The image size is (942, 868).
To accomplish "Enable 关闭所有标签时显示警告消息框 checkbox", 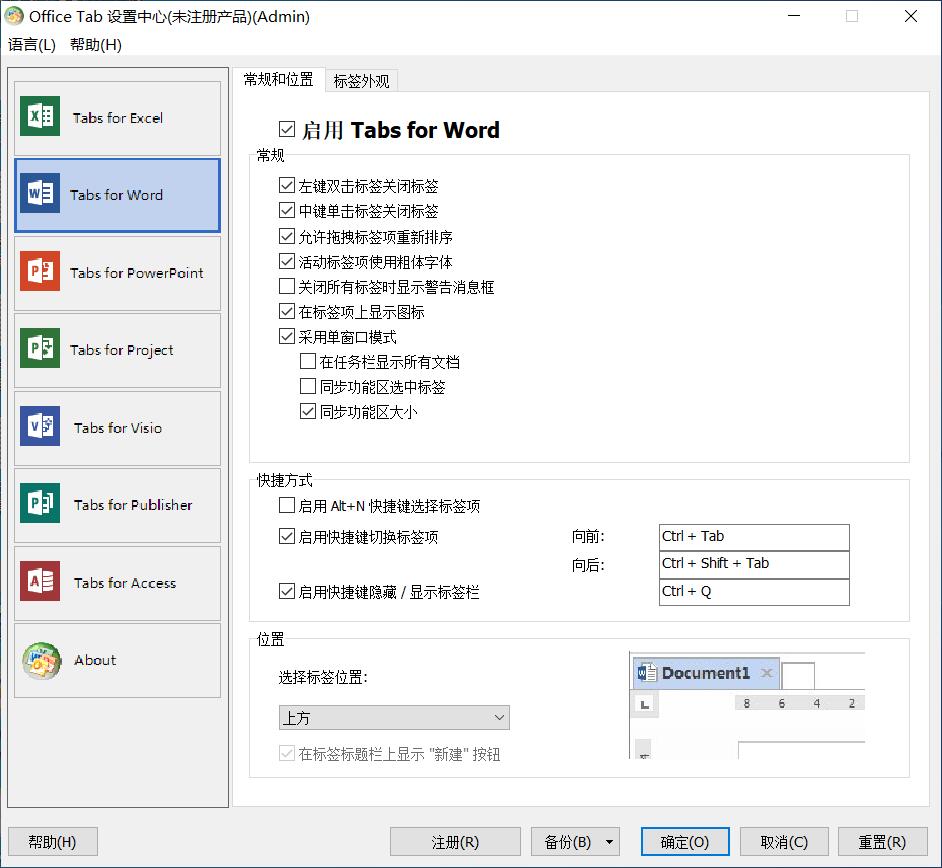I will click(288, 287).
